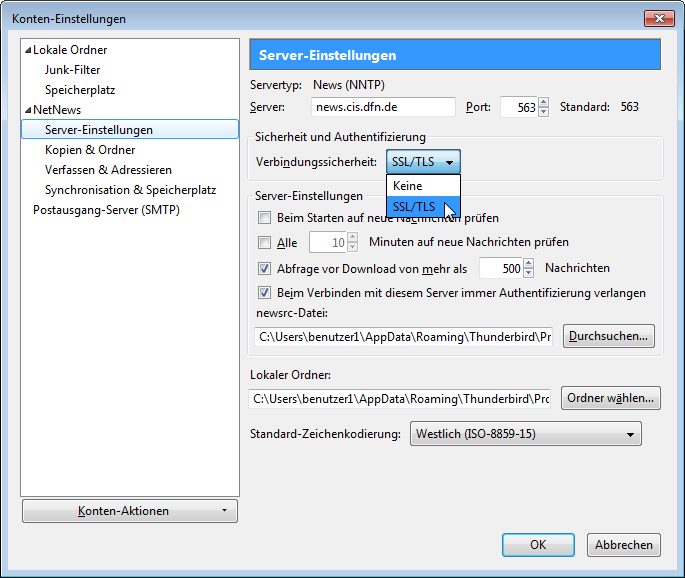Choose SSL/TLS option in dropdown list

tap(415, 206)
